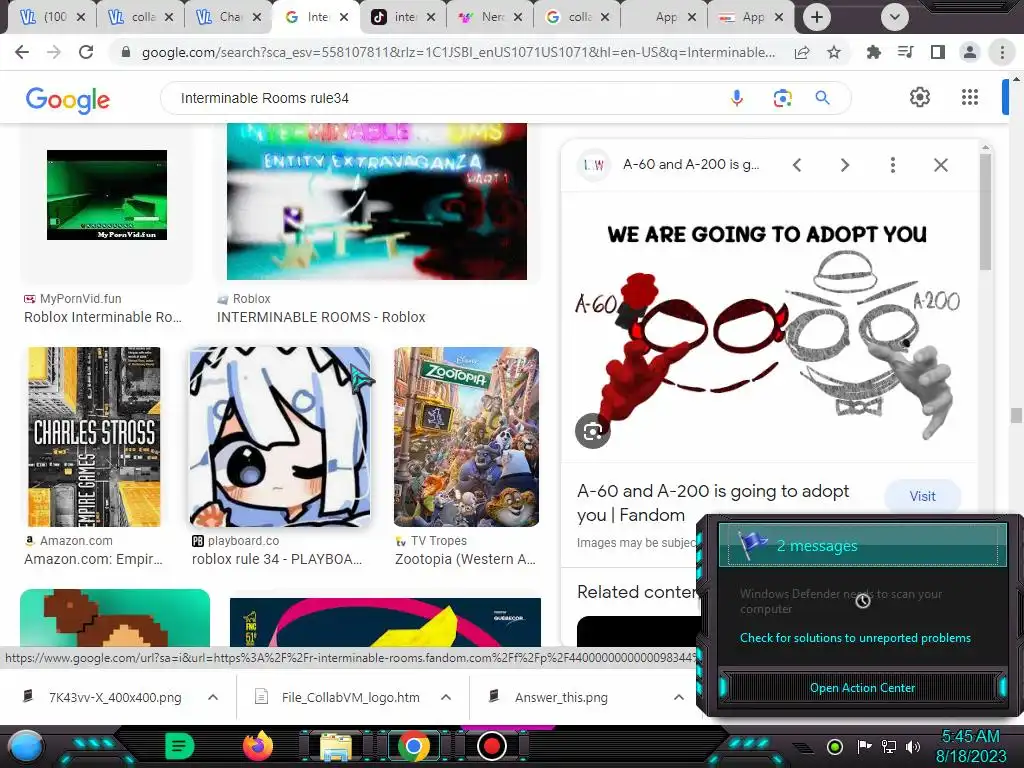This screenshot has width=1024, height=768.
Task: Open the File_CollabVM_logo.htm downloaded file
Action: (x=351, y=697)
